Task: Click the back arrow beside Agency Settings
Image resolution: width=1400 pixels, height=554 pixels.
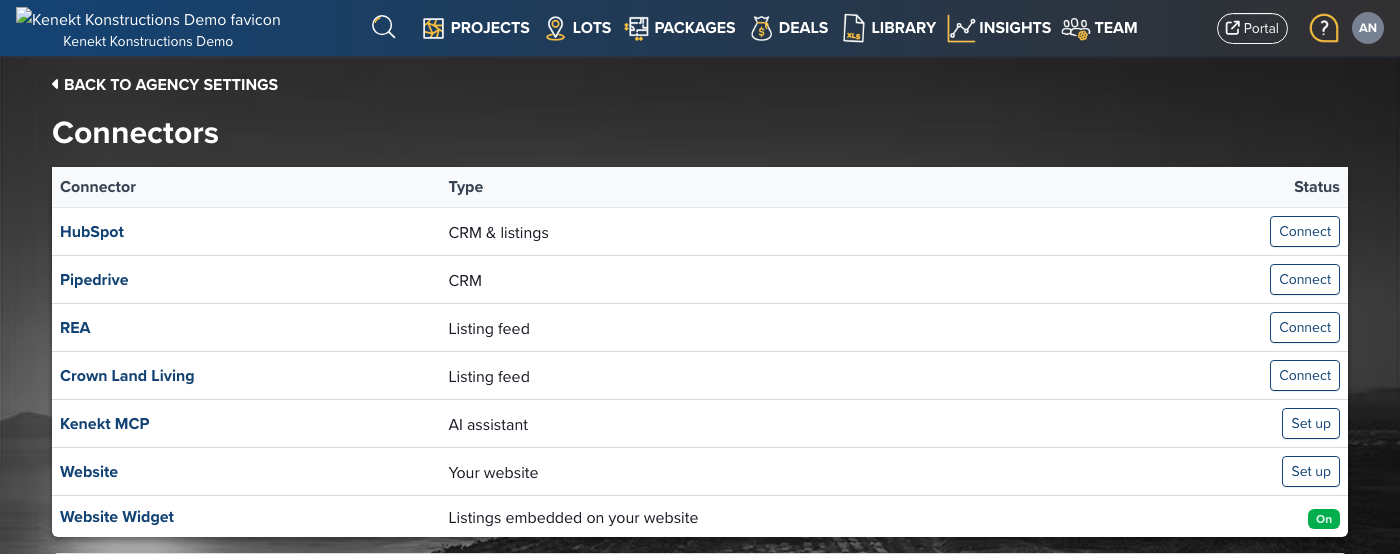Action: (x=55, y=85)
